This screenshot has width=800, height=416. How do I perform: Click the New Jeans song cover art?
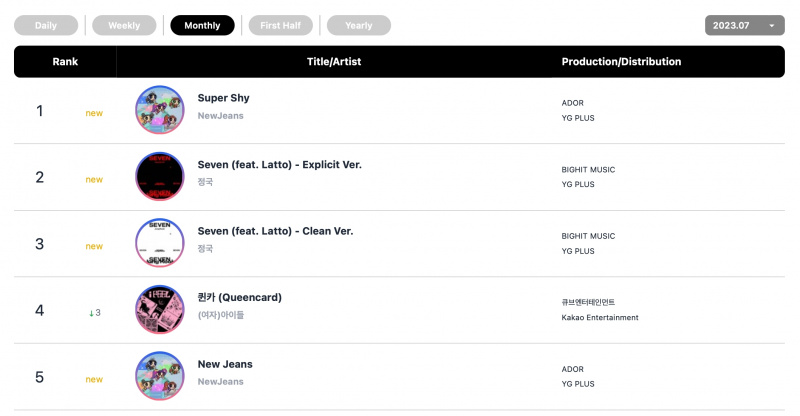(160, 376)
